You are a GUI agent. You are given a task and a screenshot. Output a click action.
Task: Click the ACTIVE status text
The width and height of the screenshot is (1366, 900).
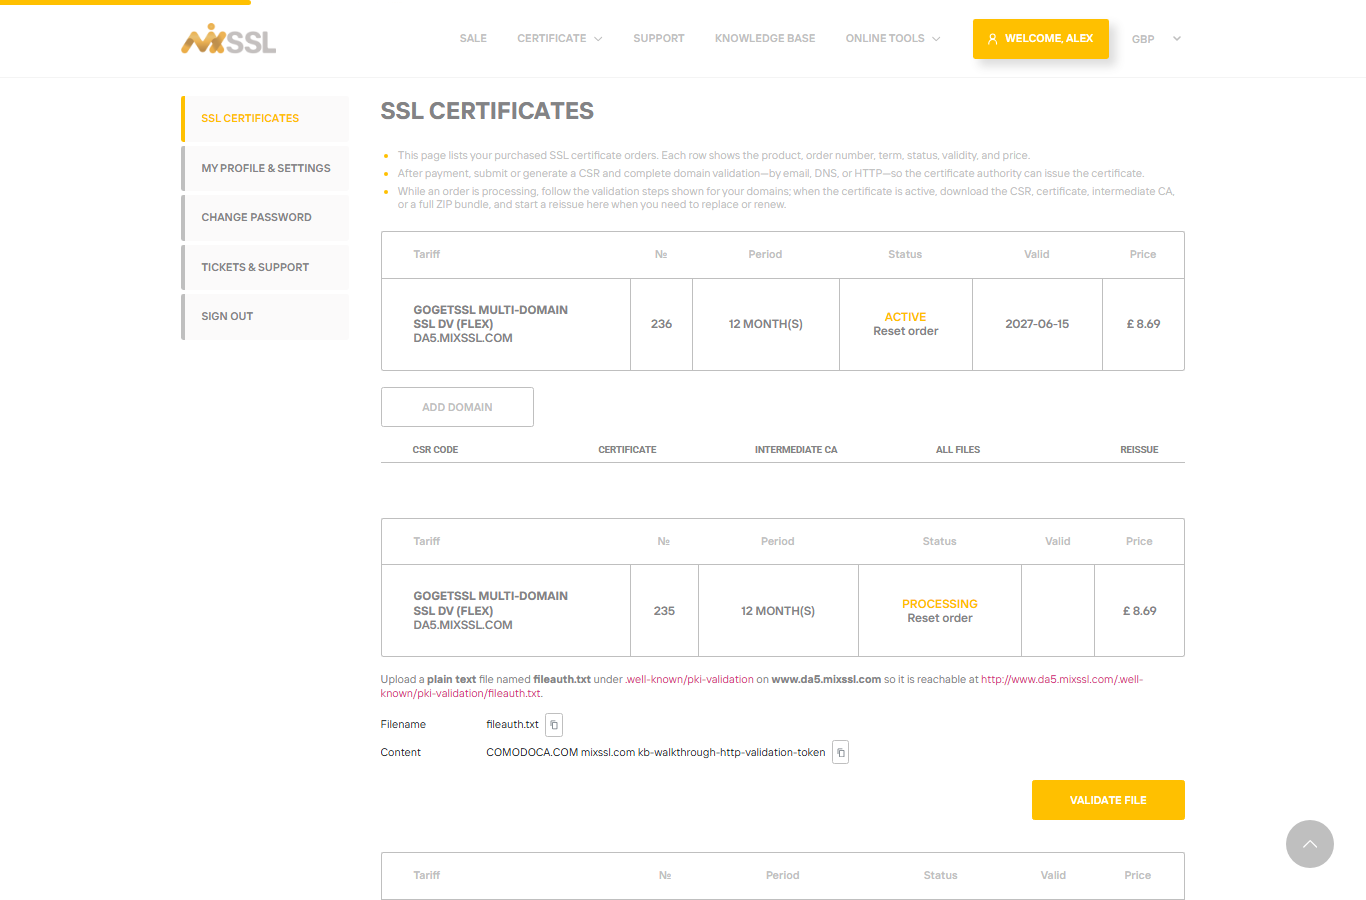coord(905,317)
